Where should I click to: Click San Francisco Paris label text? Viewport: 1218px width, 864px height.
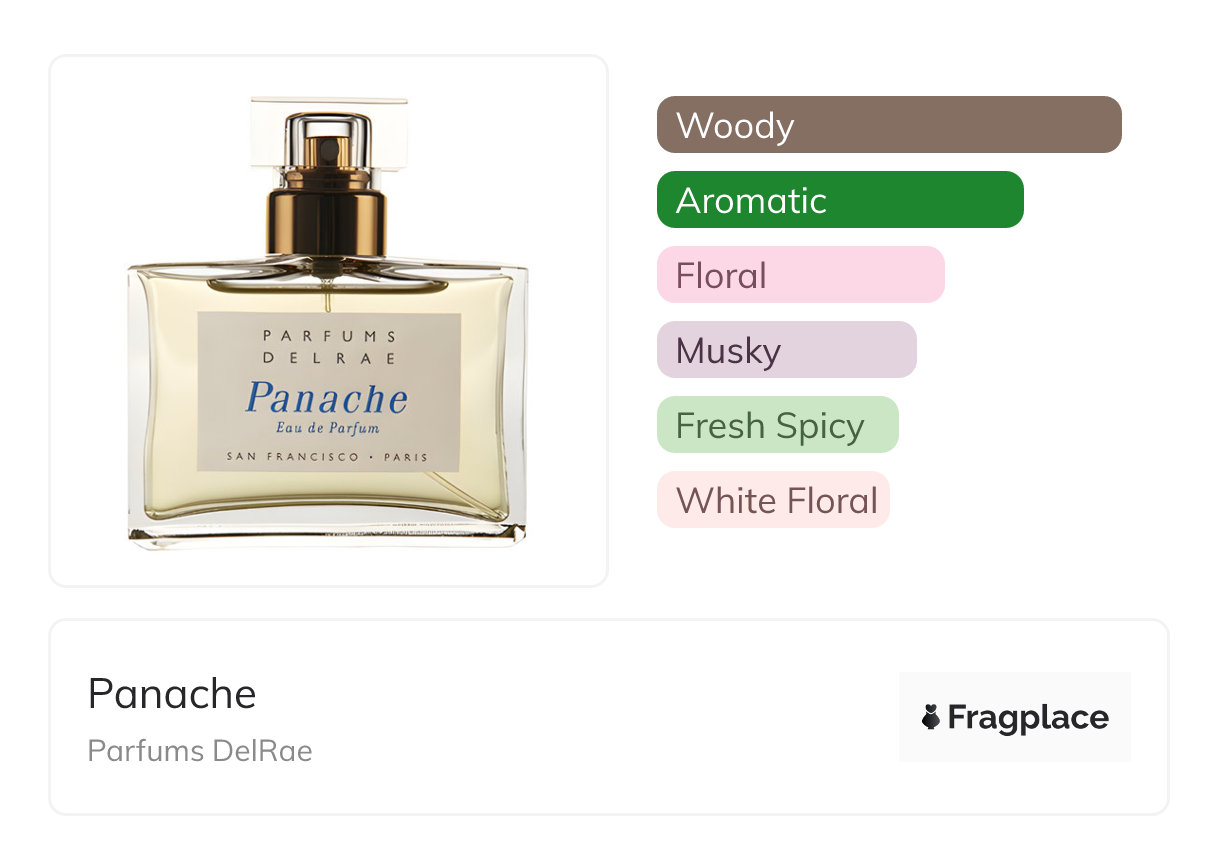(327, 457)
